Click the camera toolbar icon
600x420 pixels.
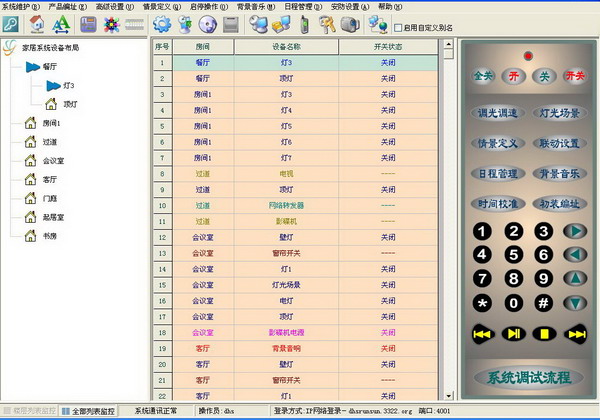click(350, 24)
